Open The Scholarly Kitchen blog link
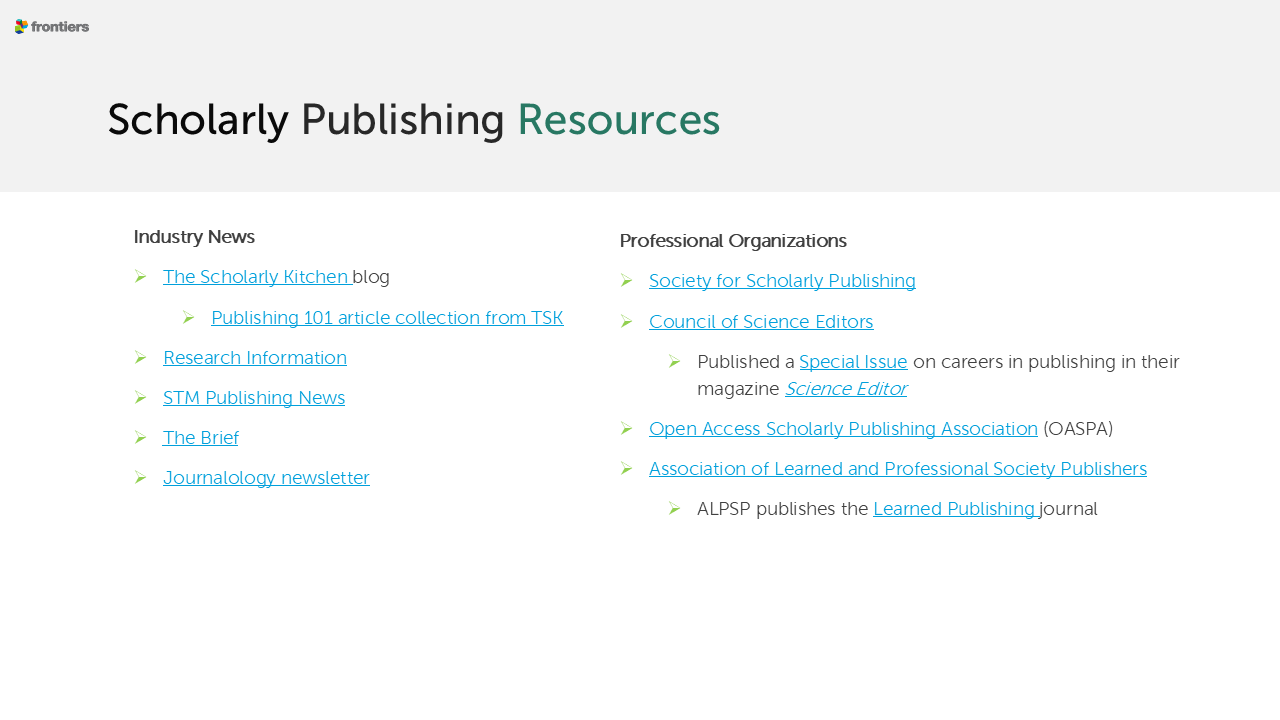The height and width of the screenshot is (720, 1280). [x=256, y=277]
